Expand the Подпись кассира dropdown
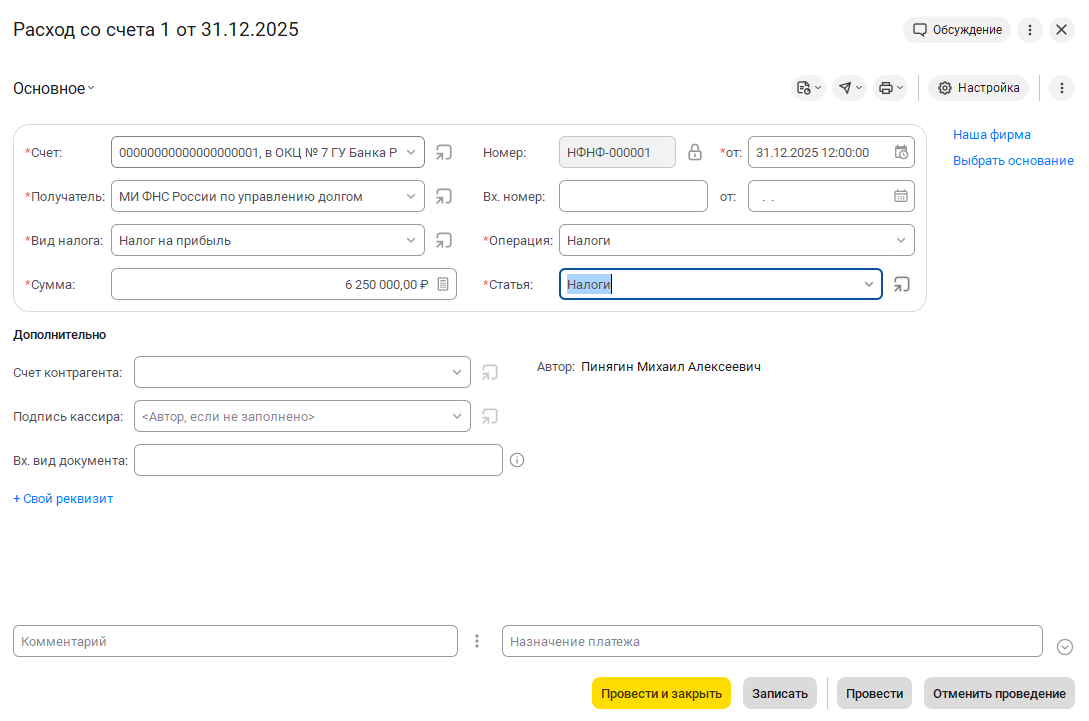This screenshot has width=1089, height=721. (457, 416)
